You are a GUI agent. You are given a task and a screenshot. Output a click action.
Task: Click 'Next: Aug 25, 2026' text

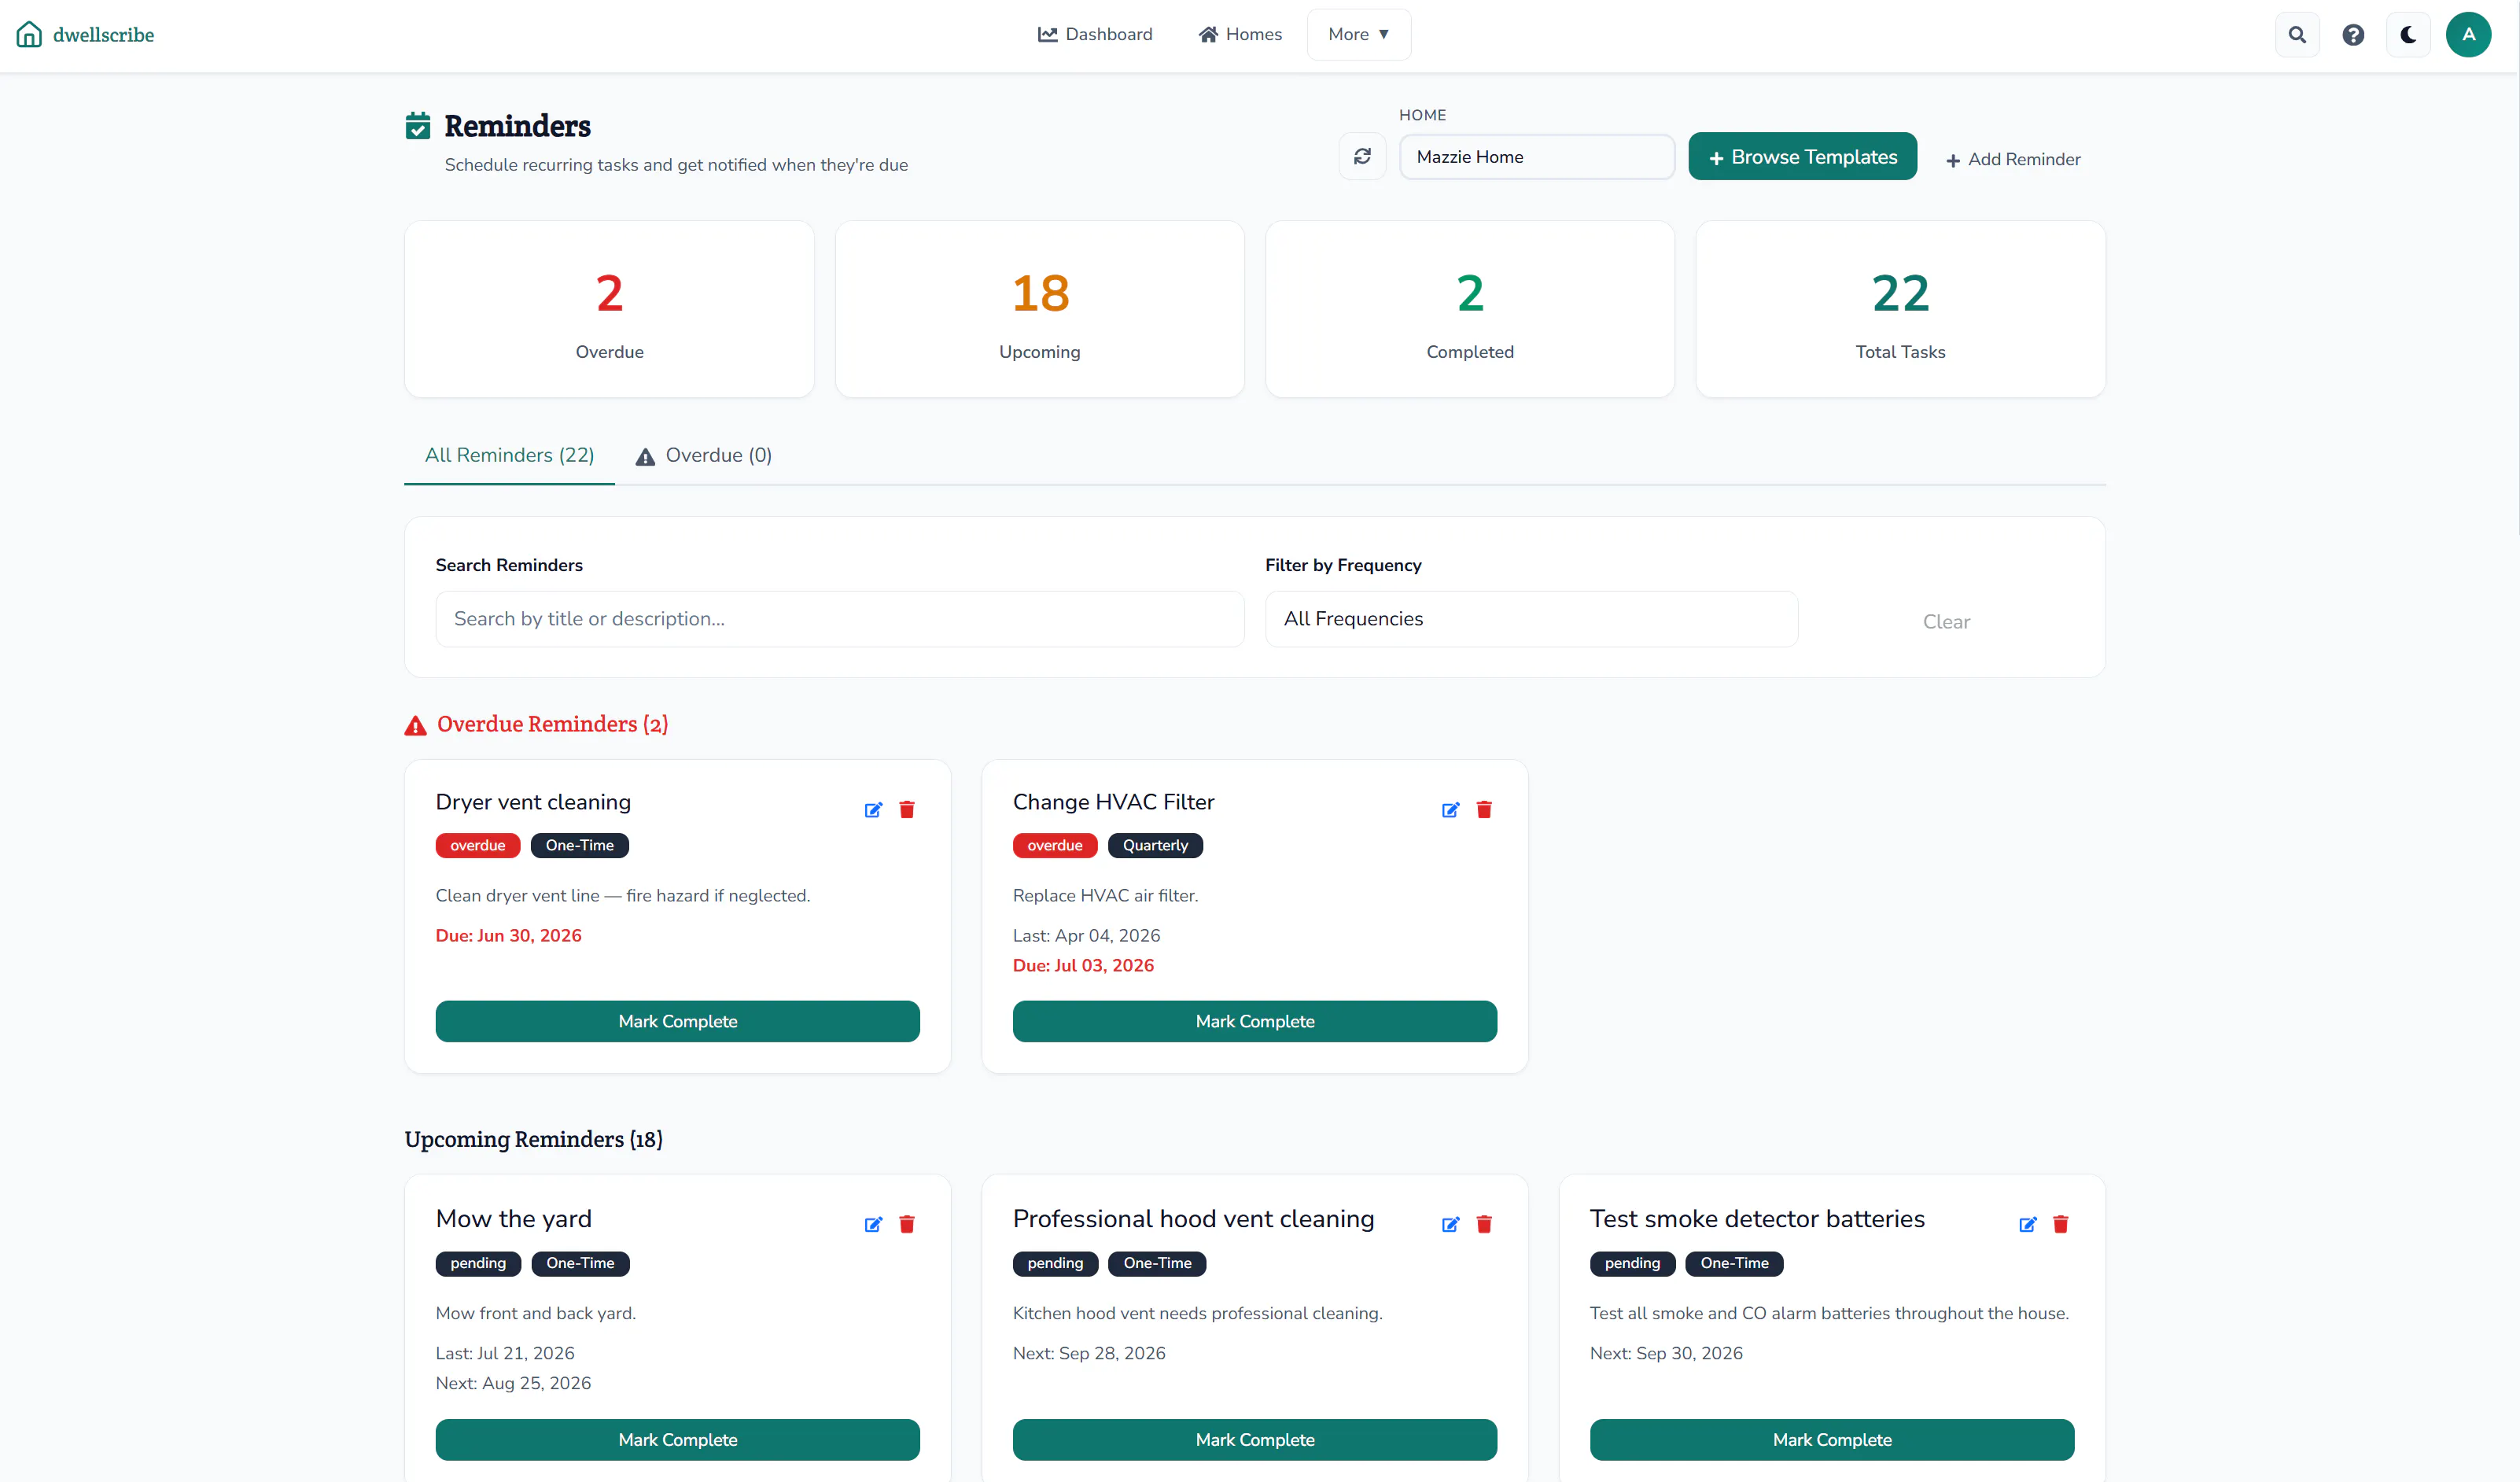point(513,1384)
